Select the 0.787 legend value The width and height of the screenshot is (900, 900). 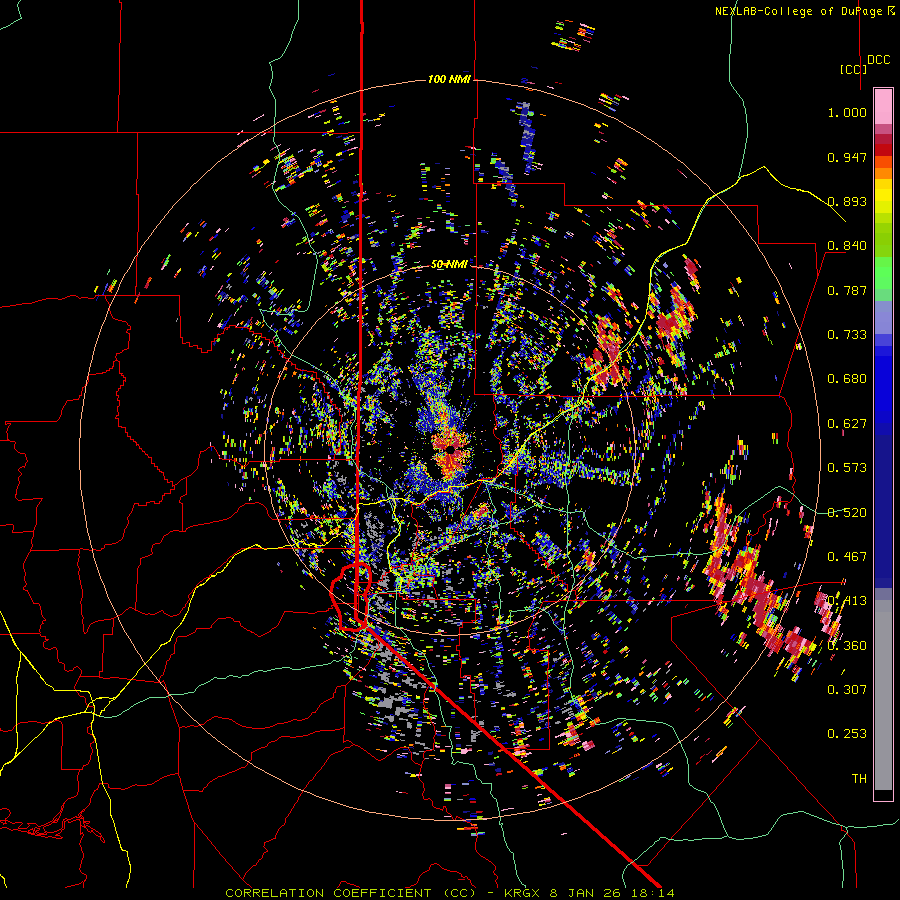tap(847, 290)
